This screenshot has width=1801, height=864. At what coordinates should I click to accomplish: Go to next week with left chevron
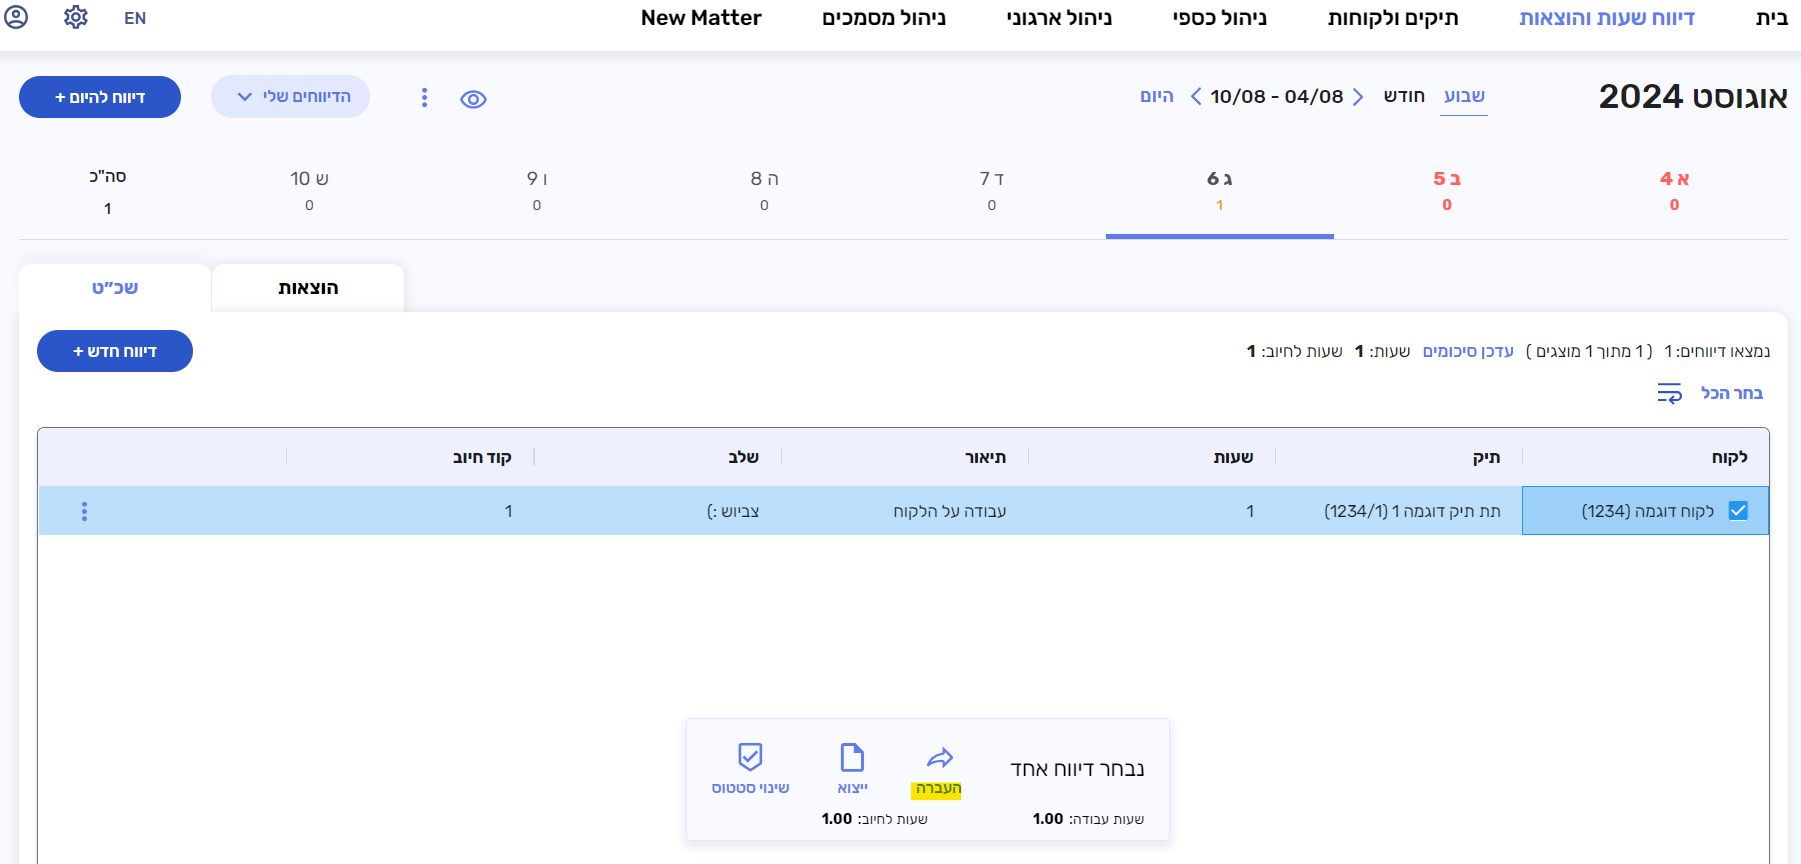coord(1196,97)
